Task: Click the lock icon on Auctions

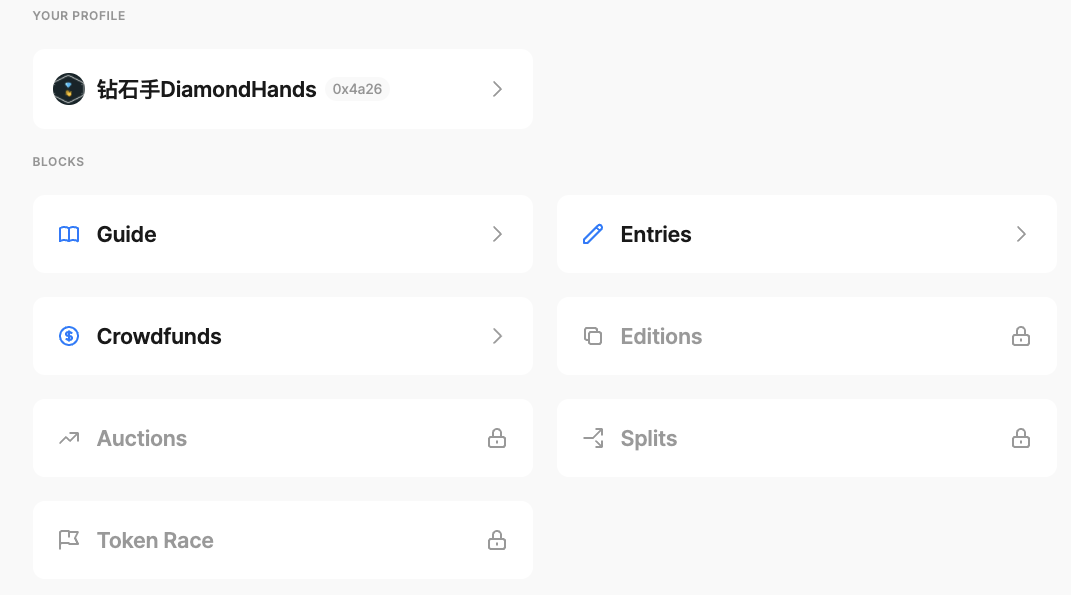Action: tap(497, 438)
